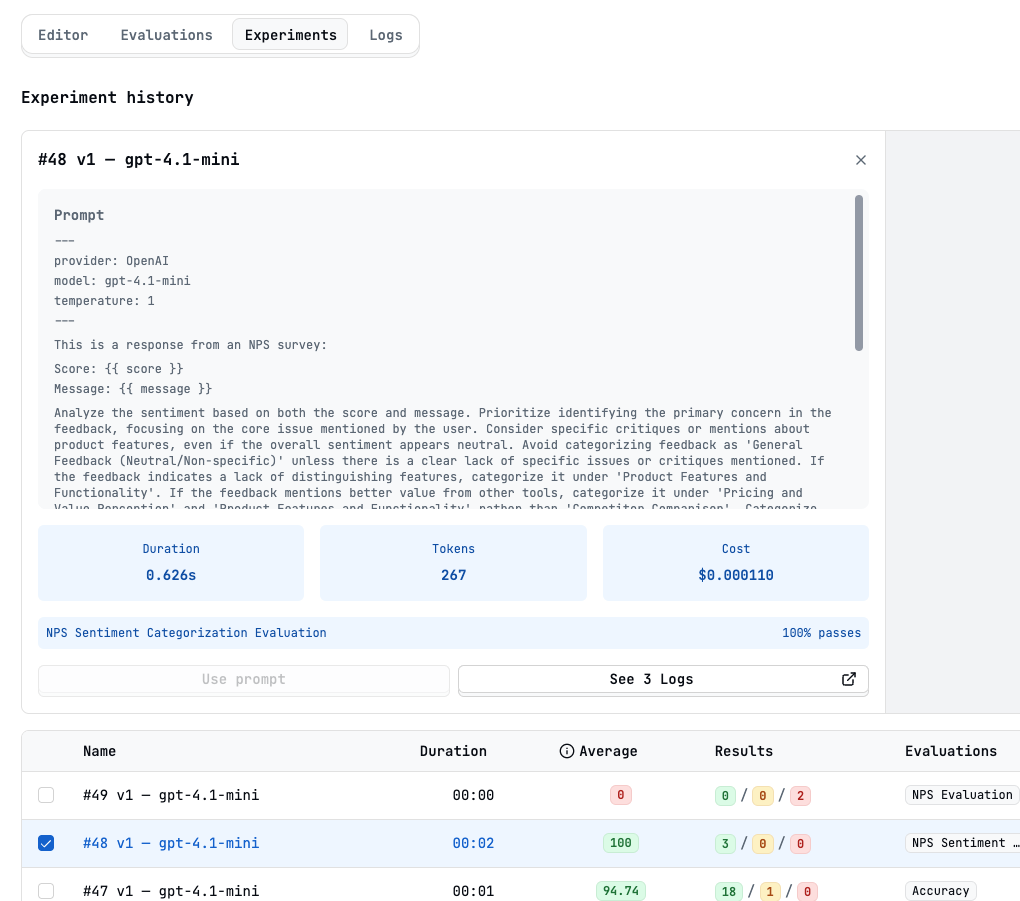This screenshot has width=1020, height=901.
Task: Click the Cost stat card
Action: [736, 563]
